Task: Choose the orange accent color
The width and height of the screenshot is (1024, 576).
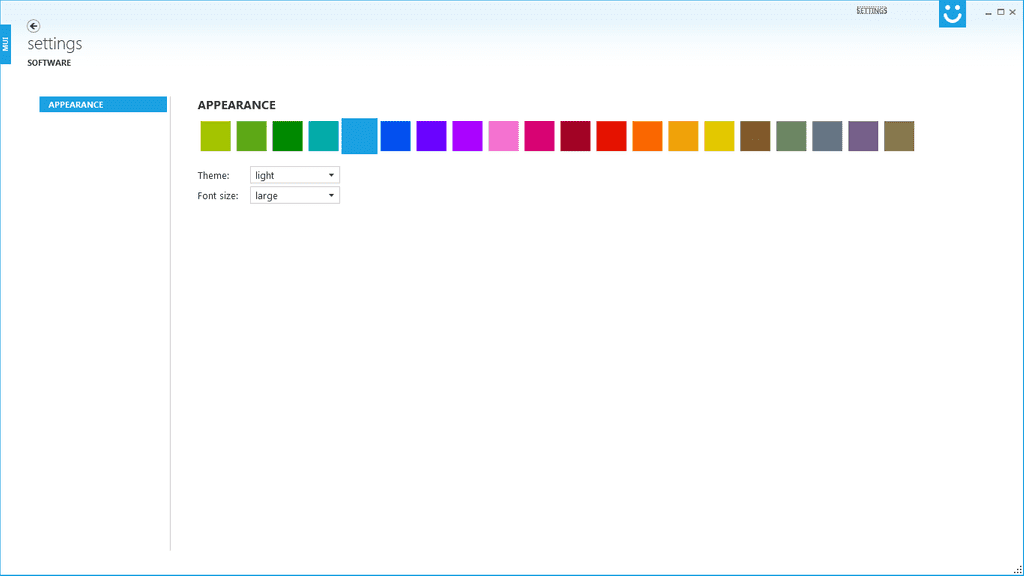Action: point(647,136)
